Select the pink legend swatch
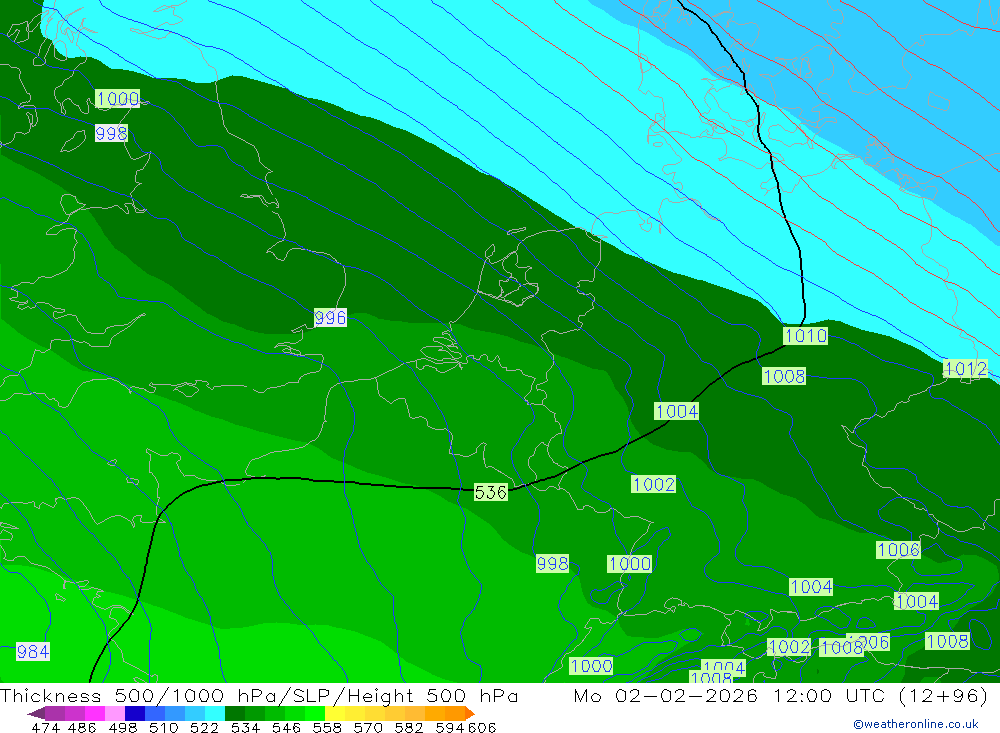This screenshot has height=733, width=1000. pos(115,713)
